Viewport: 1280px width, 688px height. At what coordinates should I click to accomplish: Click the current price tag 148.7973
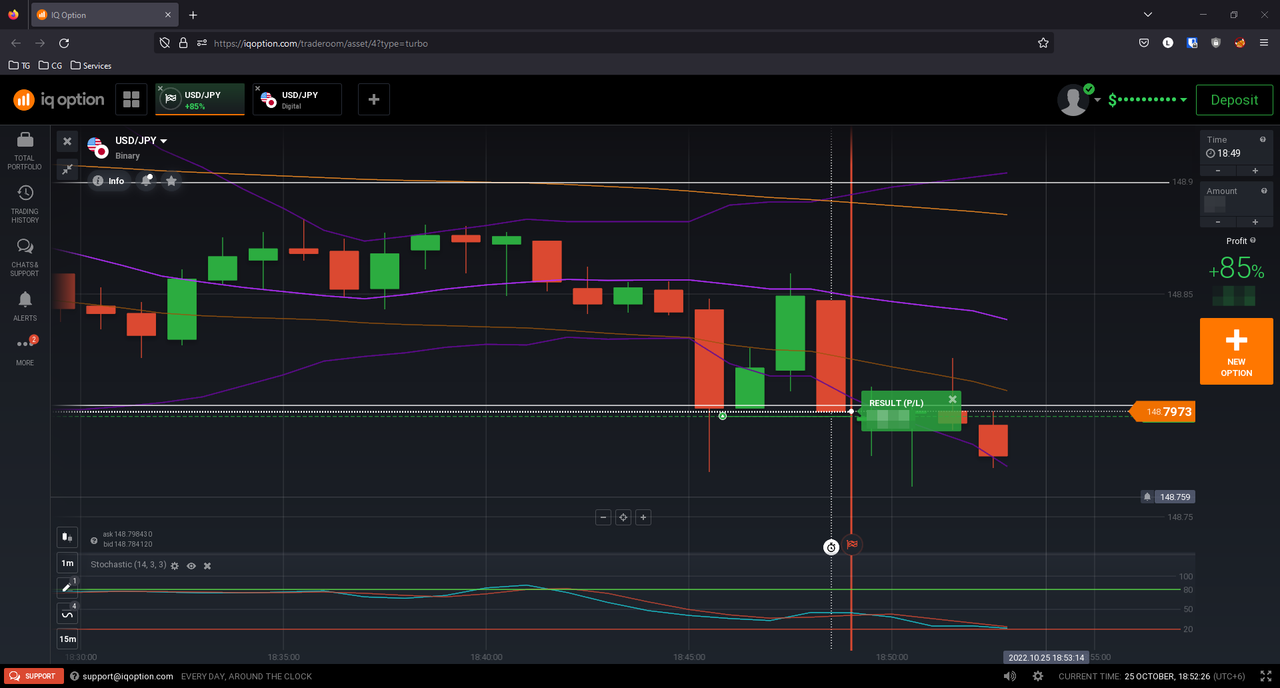tap(1162, 411)
